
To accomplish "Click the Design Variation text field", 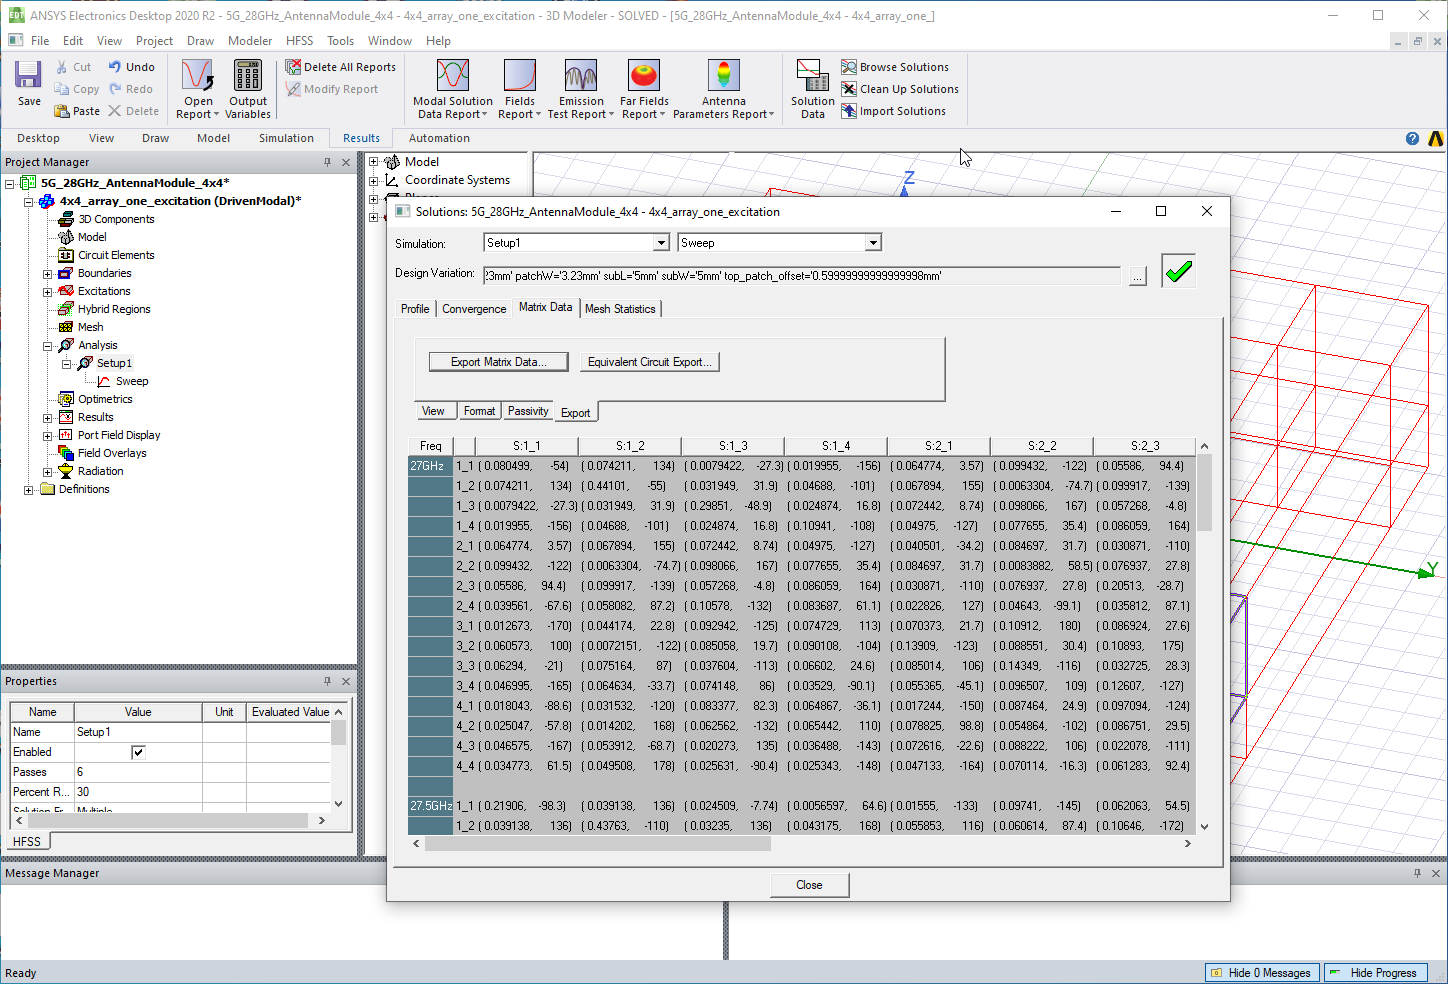I will point(801,275).
